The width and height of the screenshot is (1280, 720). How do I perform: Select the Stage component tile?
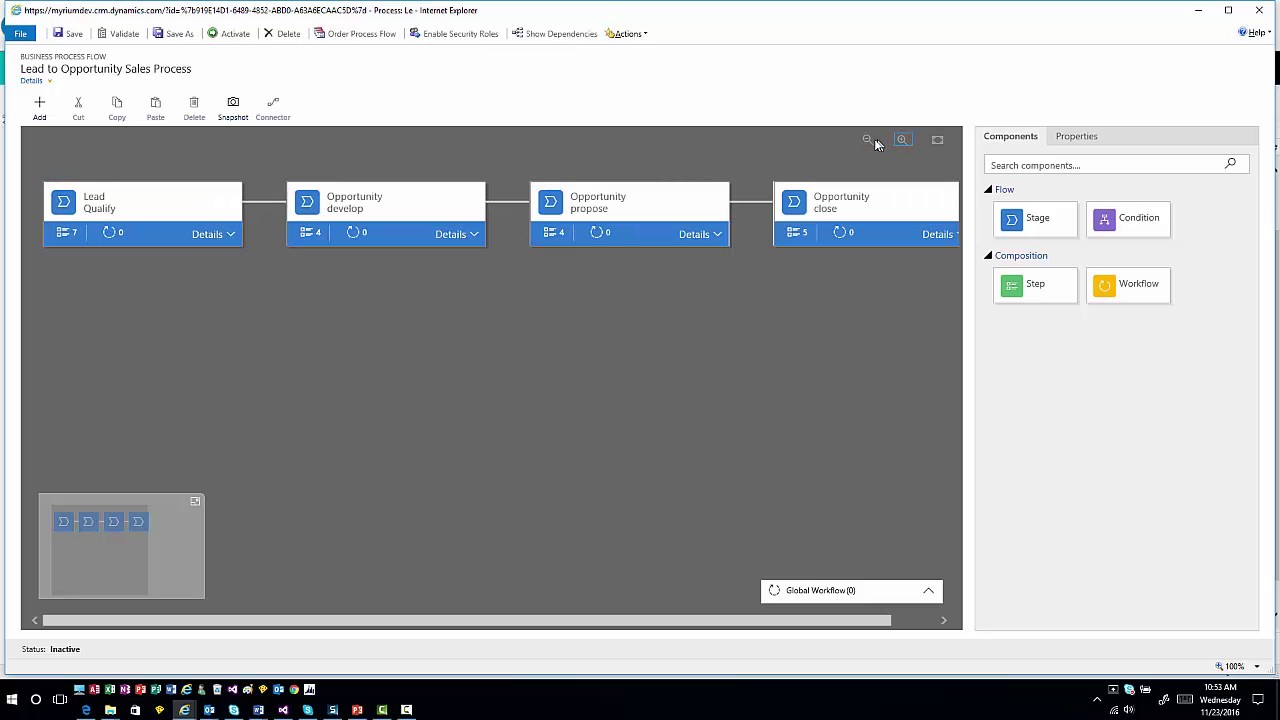[x=1035, y=219]
